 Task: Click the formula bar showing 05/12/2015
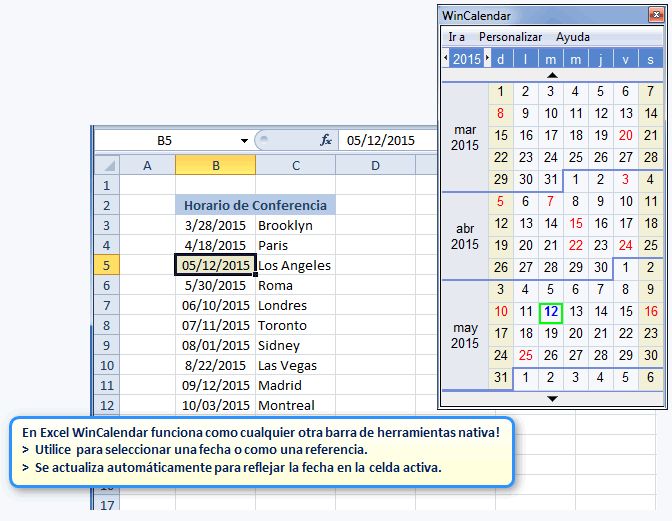click(388, 141)
